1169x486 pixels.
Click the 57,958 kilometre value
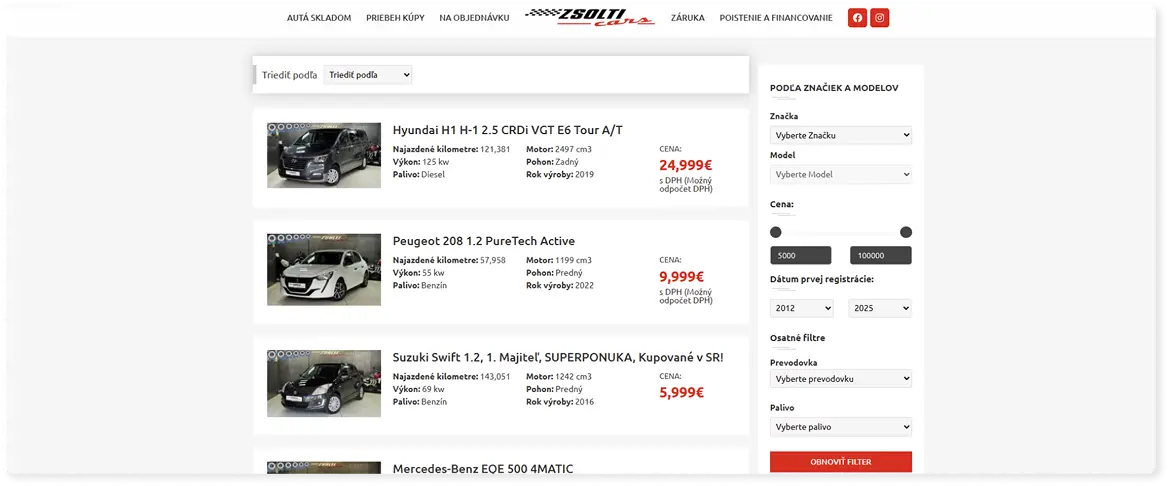[493, 260]
